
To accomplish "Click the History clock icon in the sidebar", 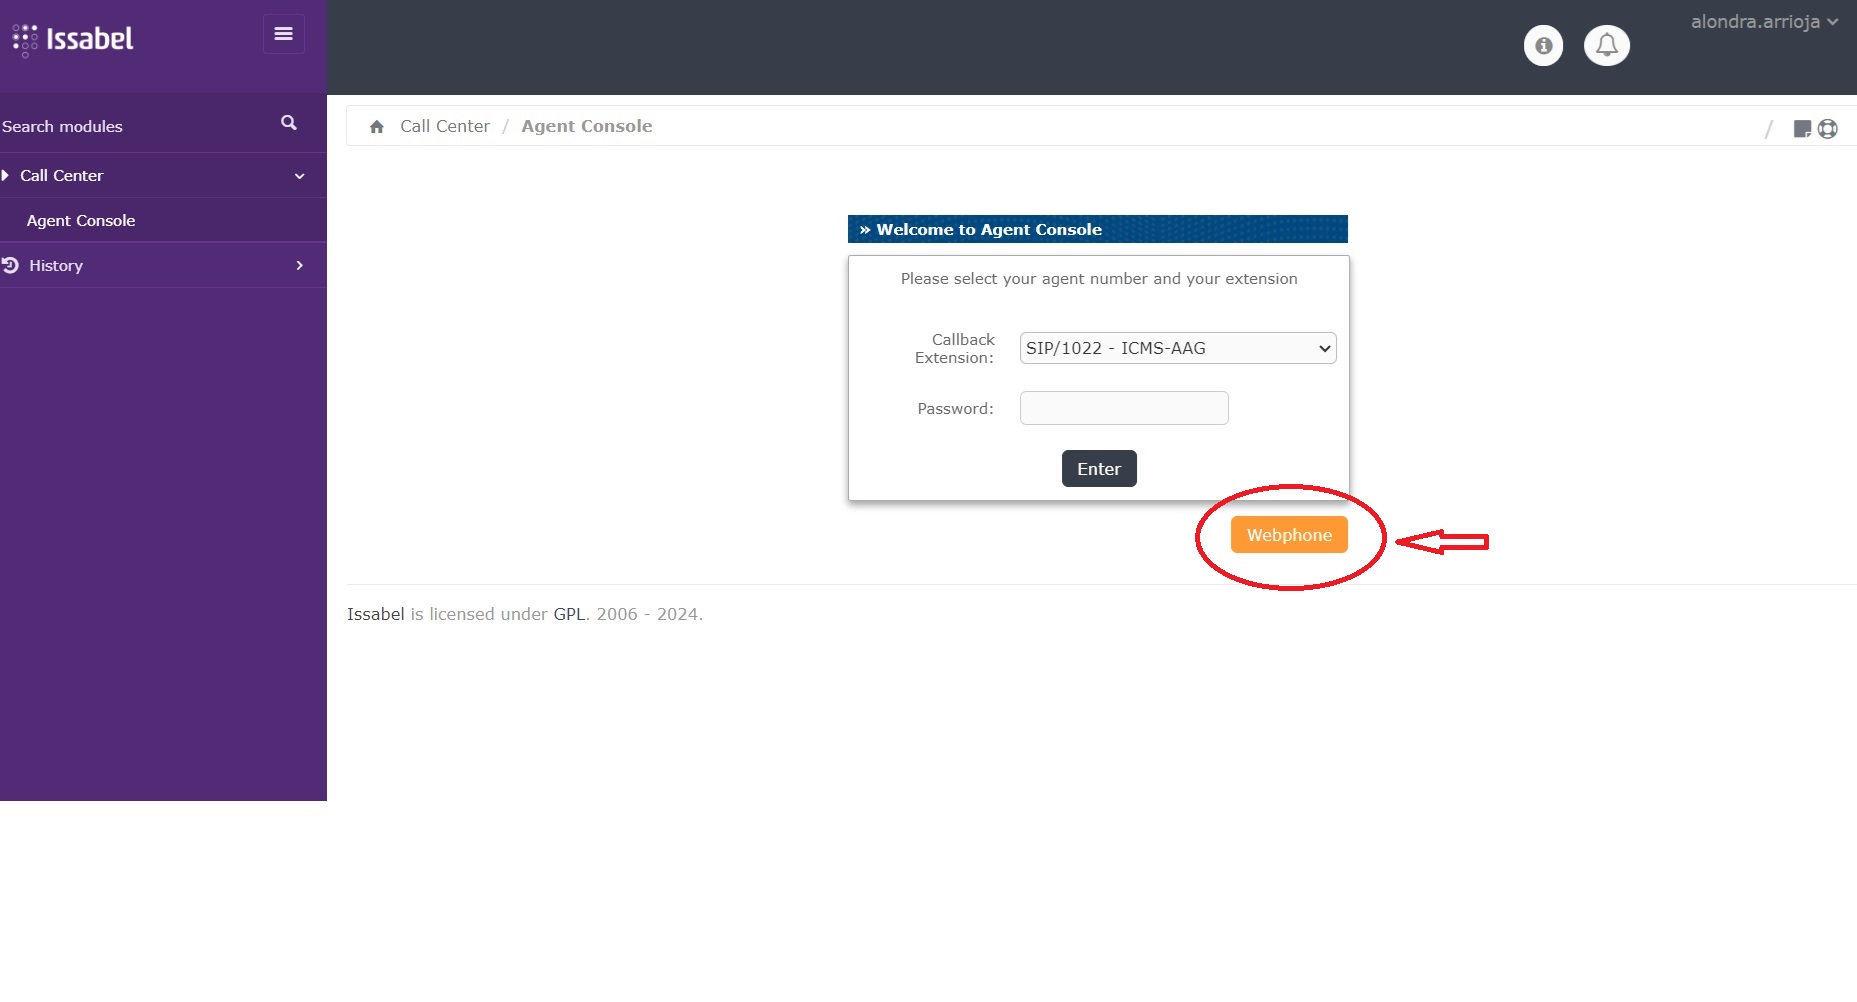I will pos(11,265).
